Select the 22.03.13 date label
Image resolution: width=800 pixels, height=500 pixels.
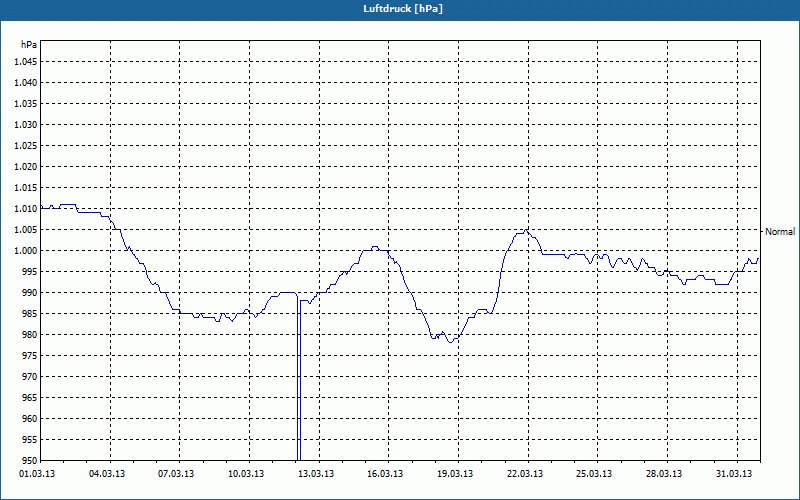(525, 474)
